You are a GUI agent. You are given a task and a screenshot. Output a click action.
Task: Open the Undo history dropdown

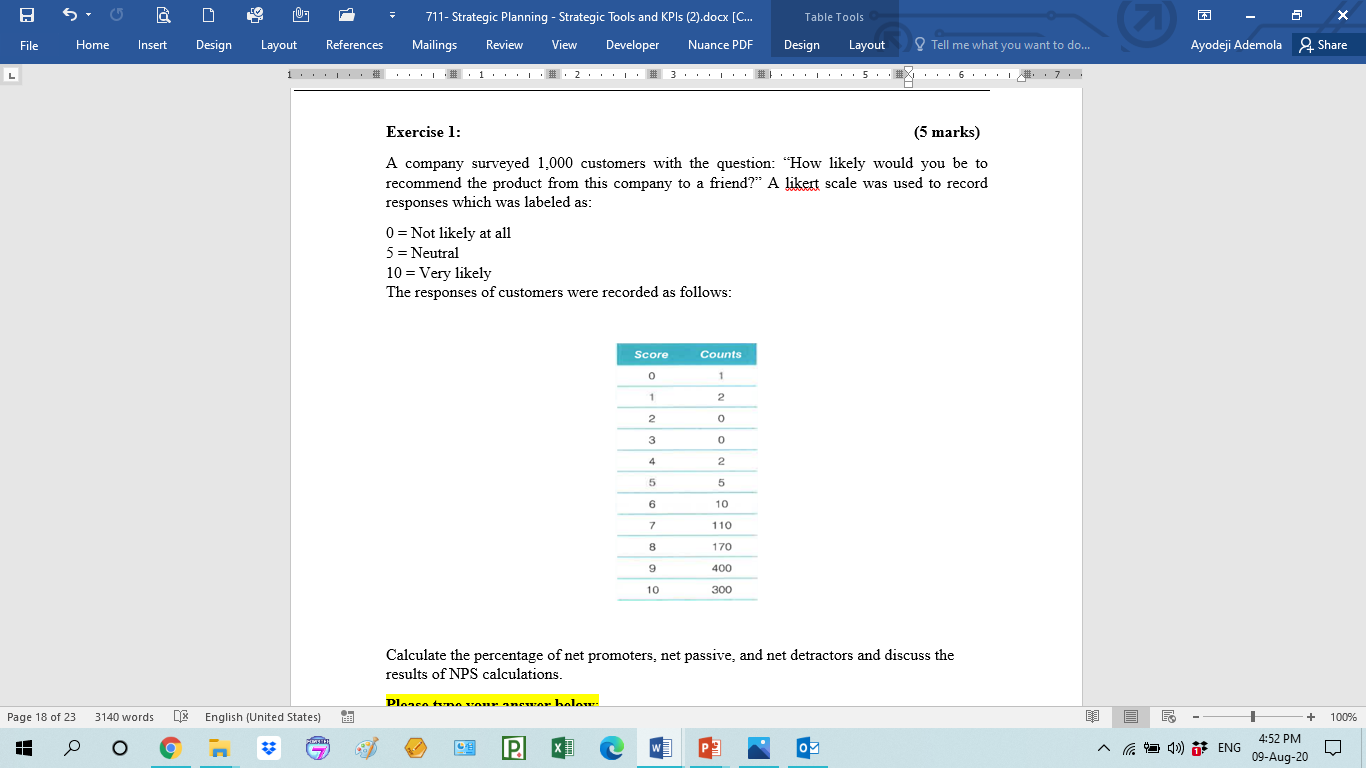(x=88, y=17)
